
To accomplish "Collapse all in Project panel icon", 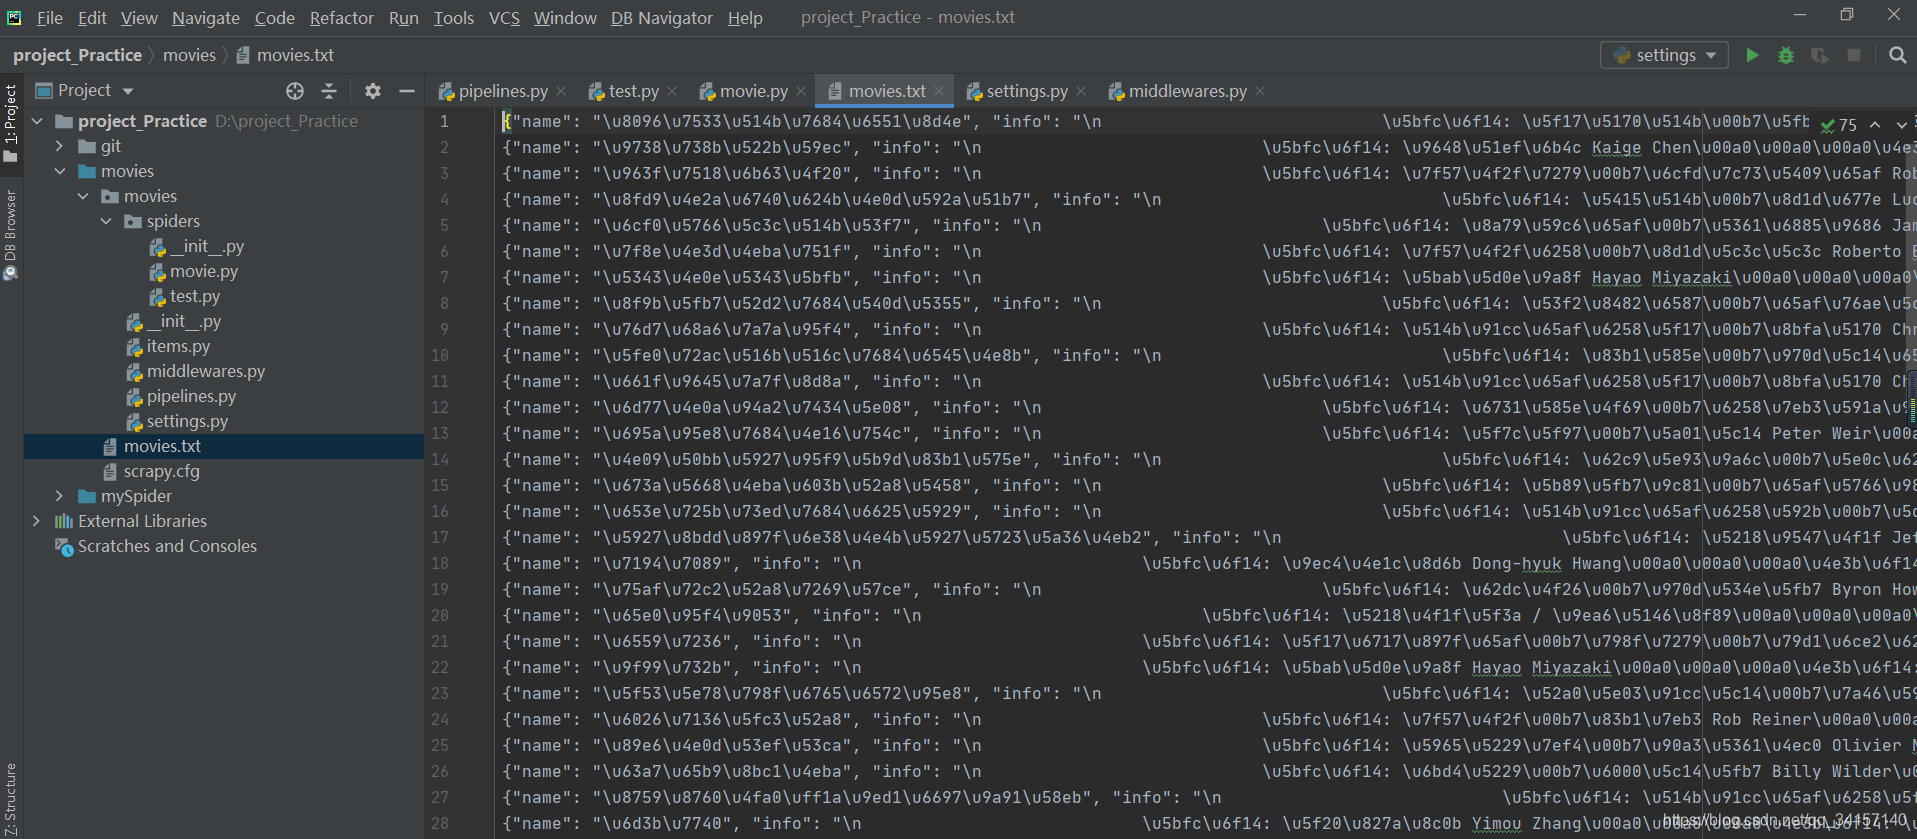I will 329,91.
